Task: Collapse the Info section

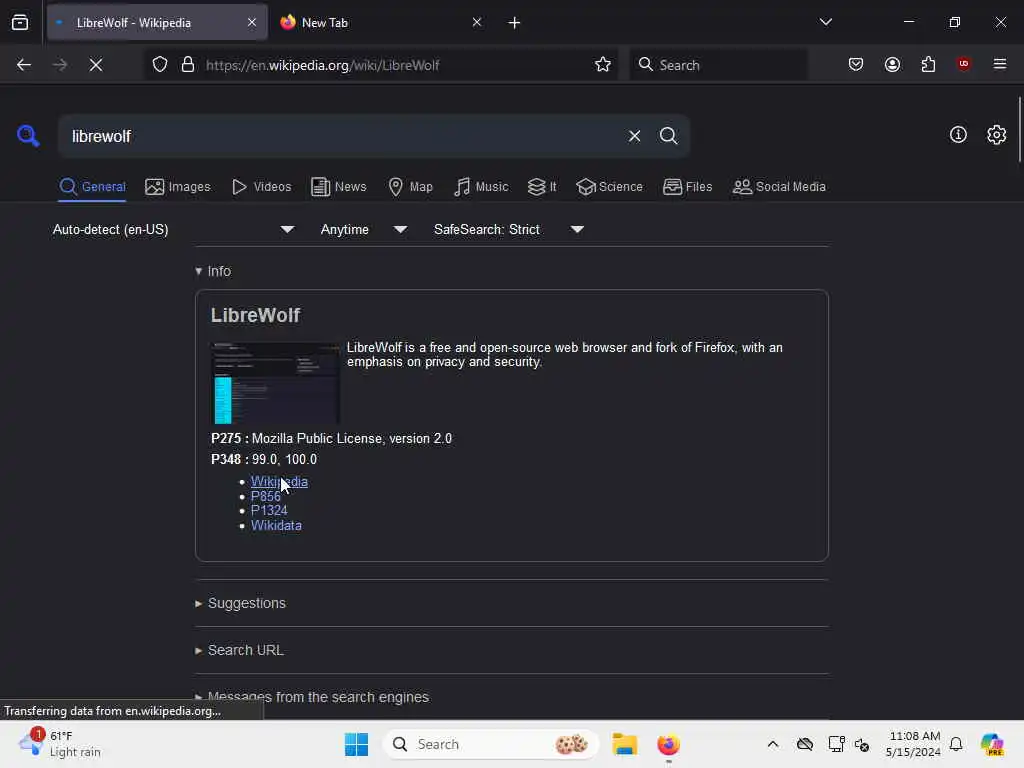Action: coord(213,271)
